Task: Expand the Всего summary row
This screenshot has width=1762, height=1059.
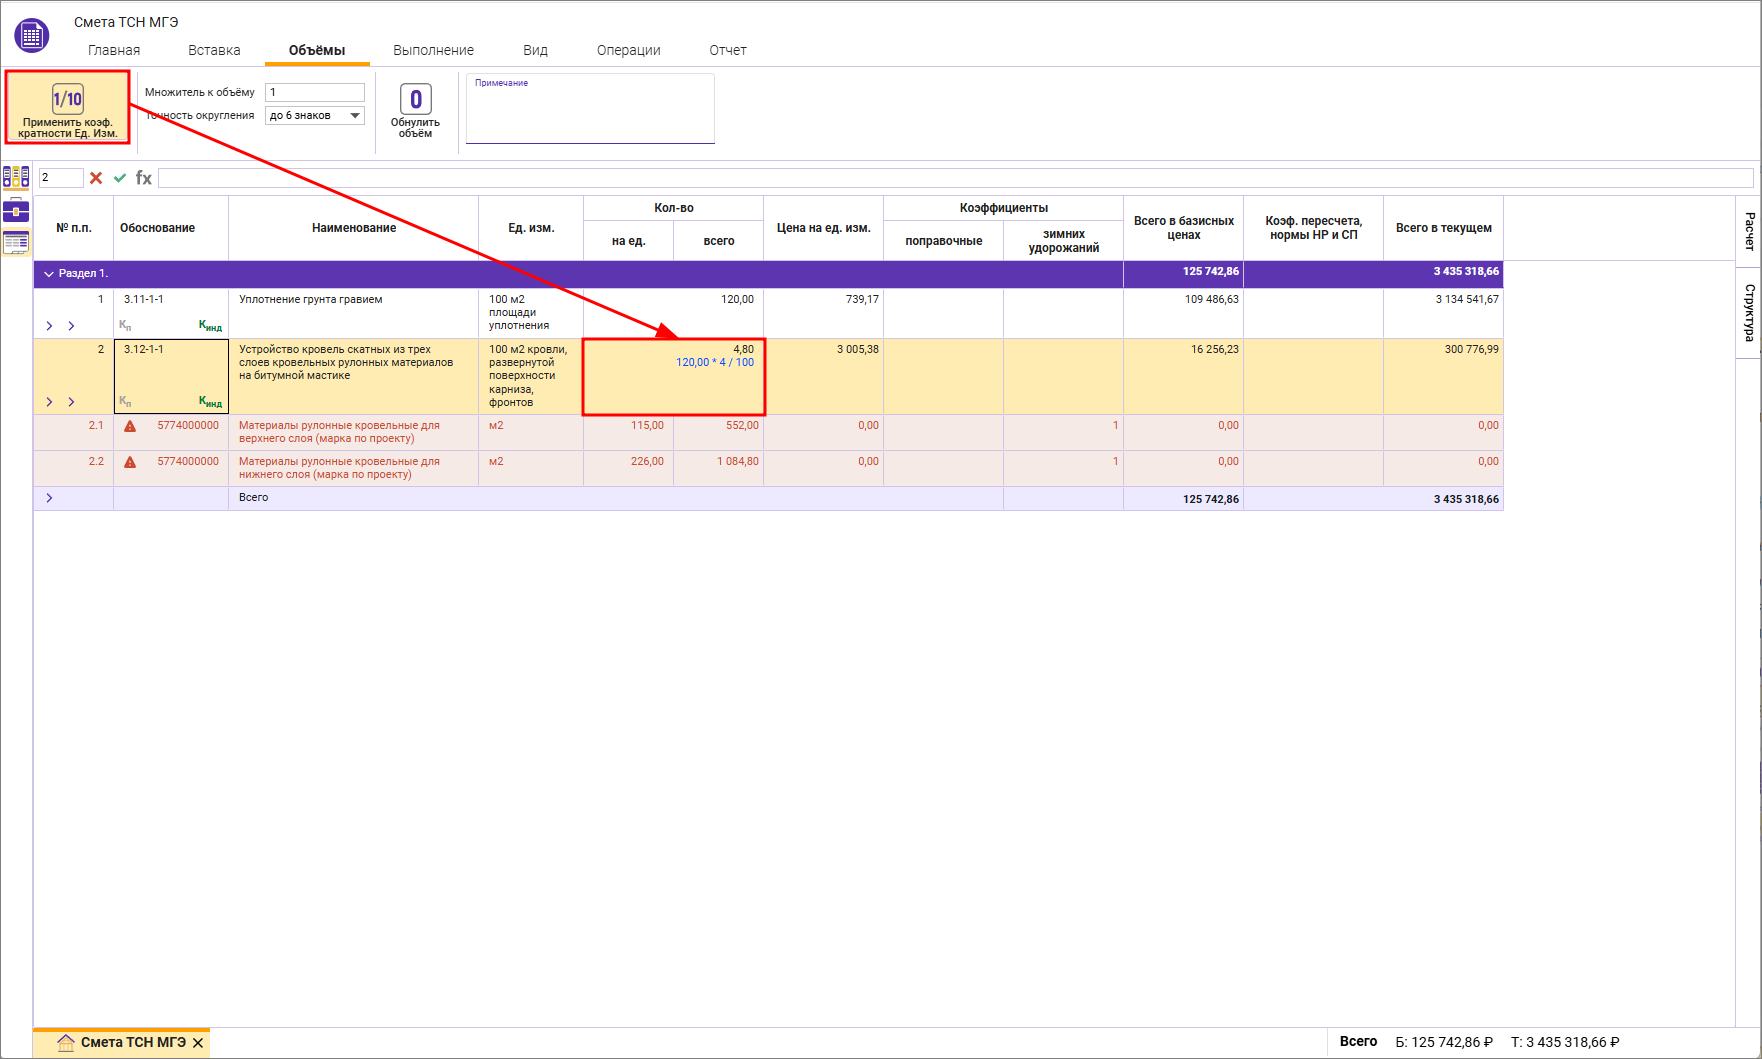Action: pos(49,498)
